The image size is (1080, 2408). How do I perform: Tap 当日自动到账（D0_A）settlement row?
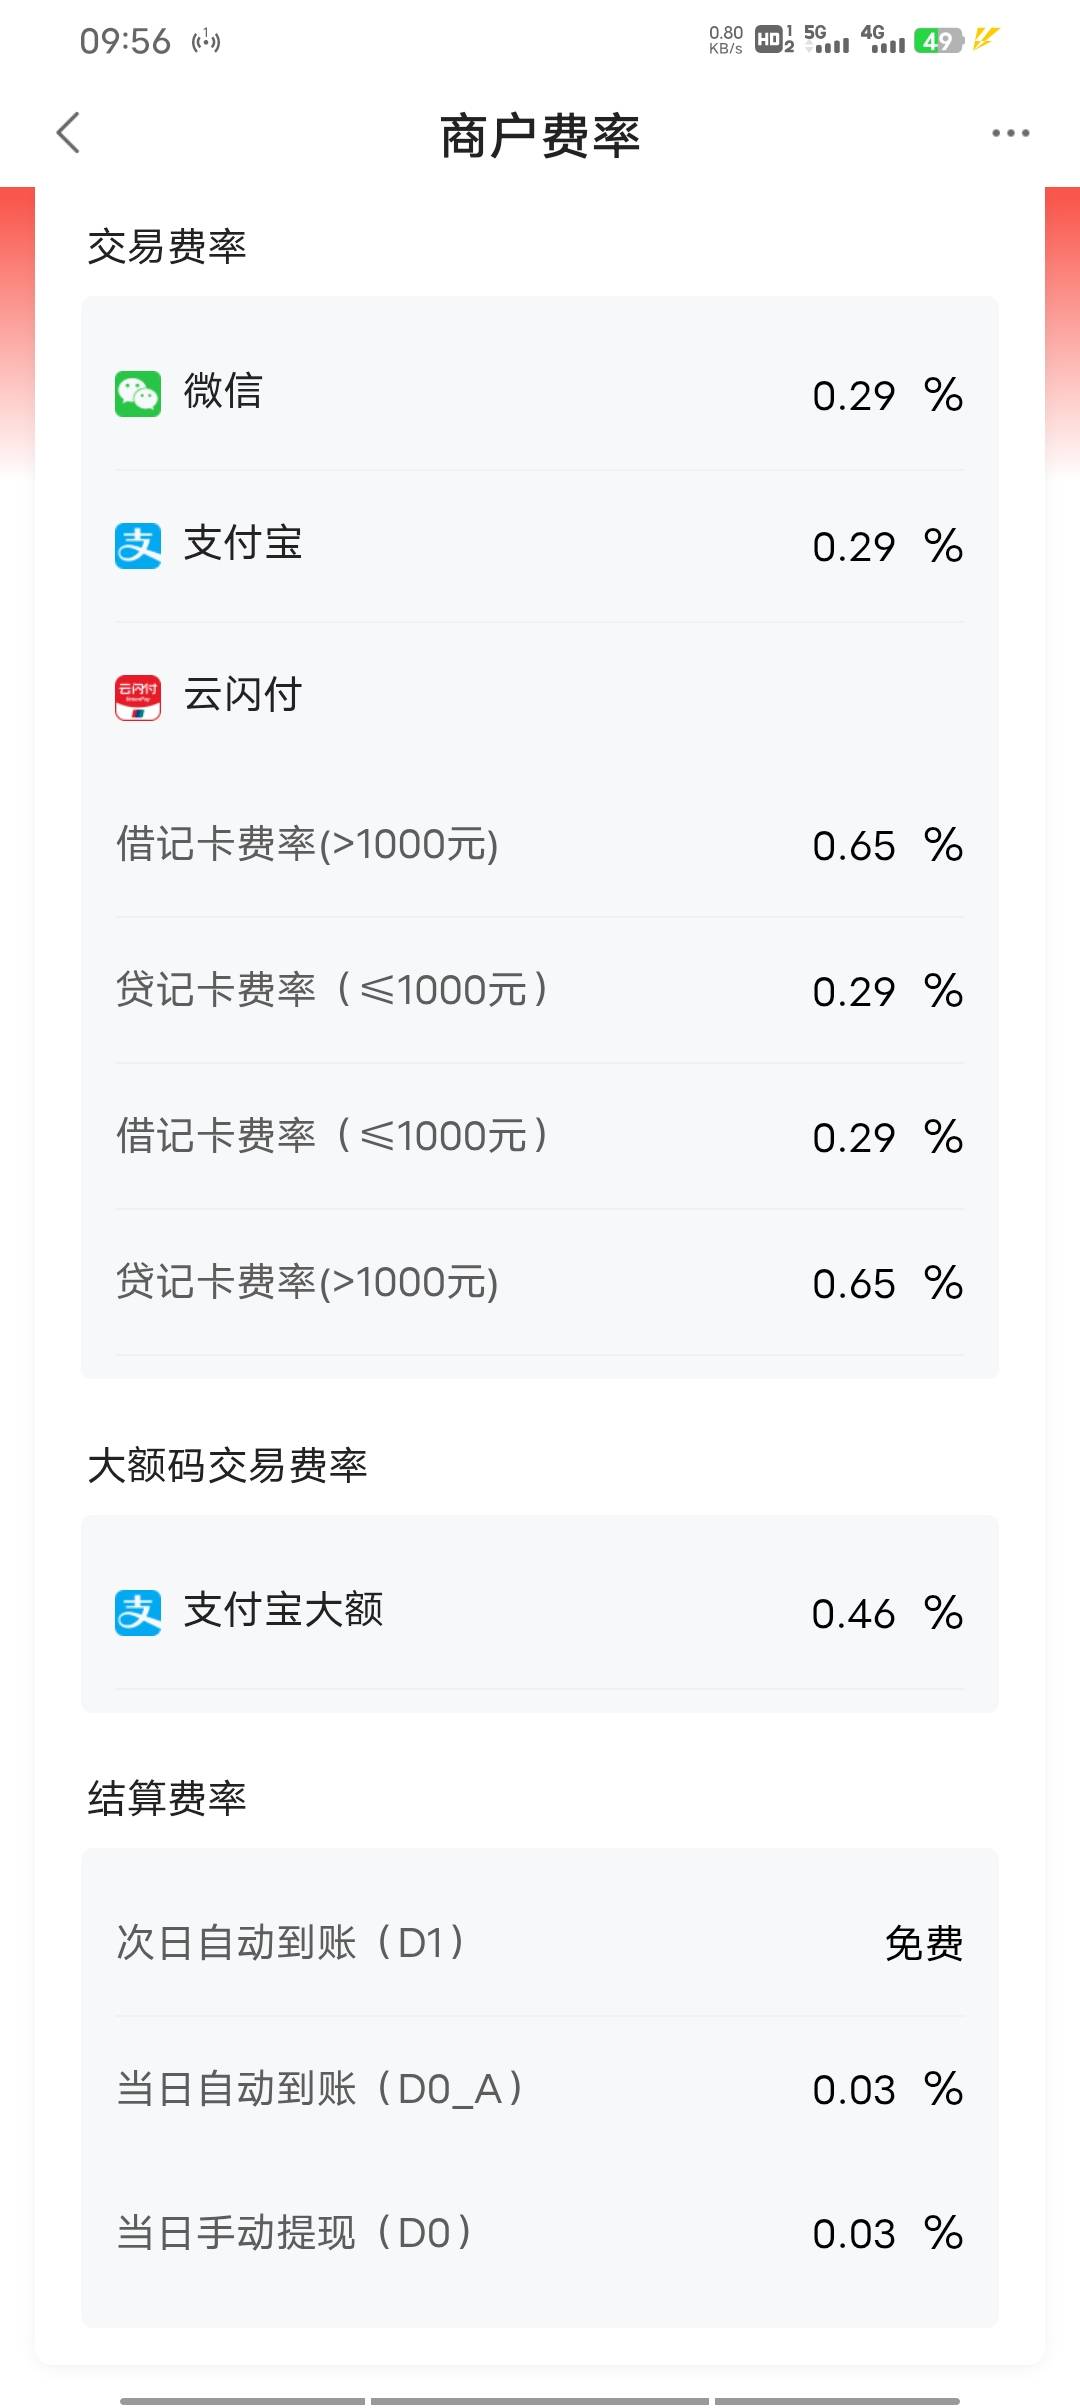[321, 2089]
